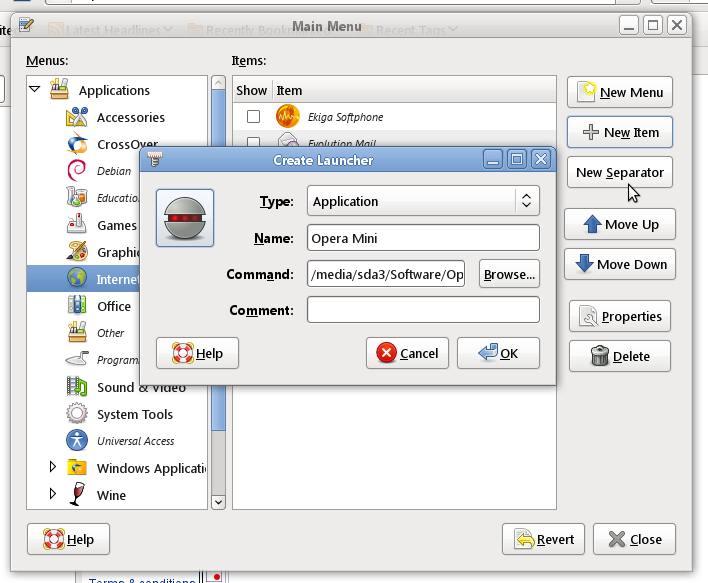Click Close in the Main Menu window

[634, 539]
